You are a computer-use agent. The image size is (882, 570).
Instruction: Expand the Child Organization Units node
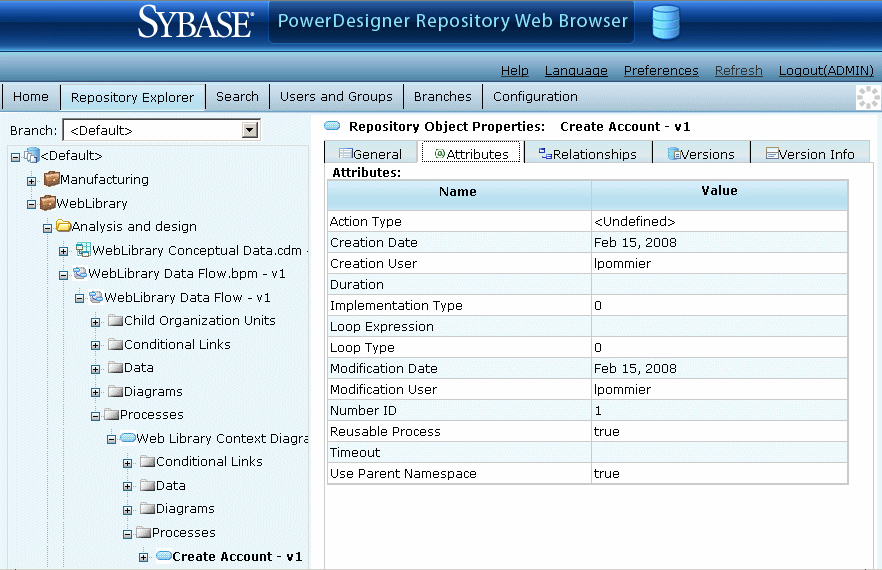tap(96, 322)
